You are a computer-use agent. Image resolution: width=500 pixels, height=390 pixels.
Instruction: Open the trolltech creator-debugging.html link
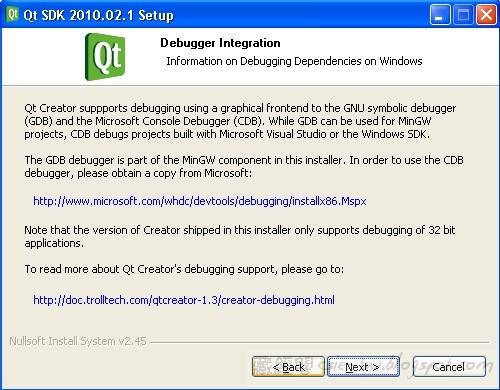pos(184,300)
